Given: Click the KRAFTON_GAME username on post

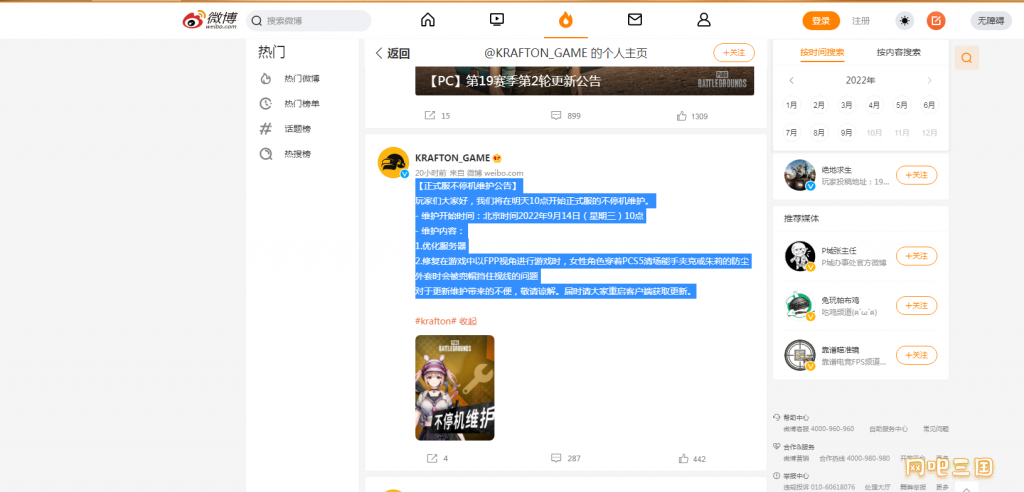Looking at the screenshot, I should (x=453, y=157).
